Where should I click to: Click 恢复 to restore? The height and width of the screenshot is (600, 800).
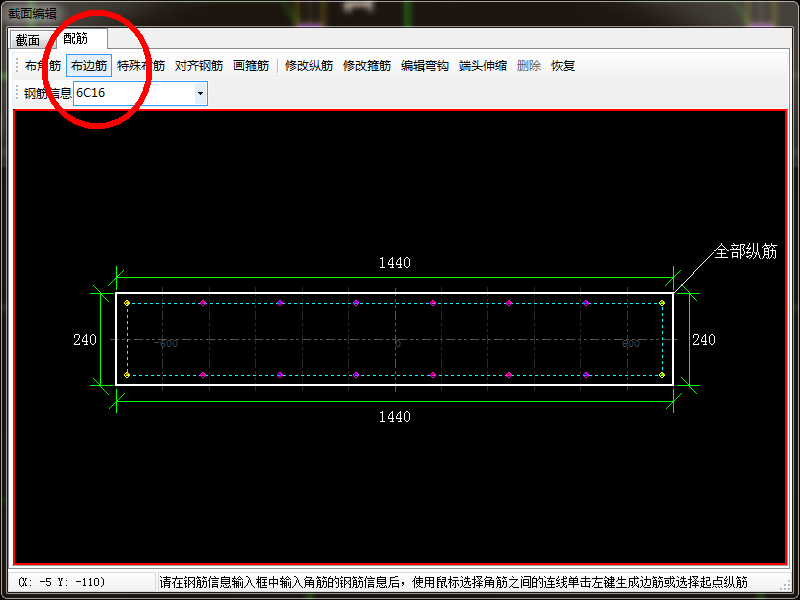click(563, 66)
